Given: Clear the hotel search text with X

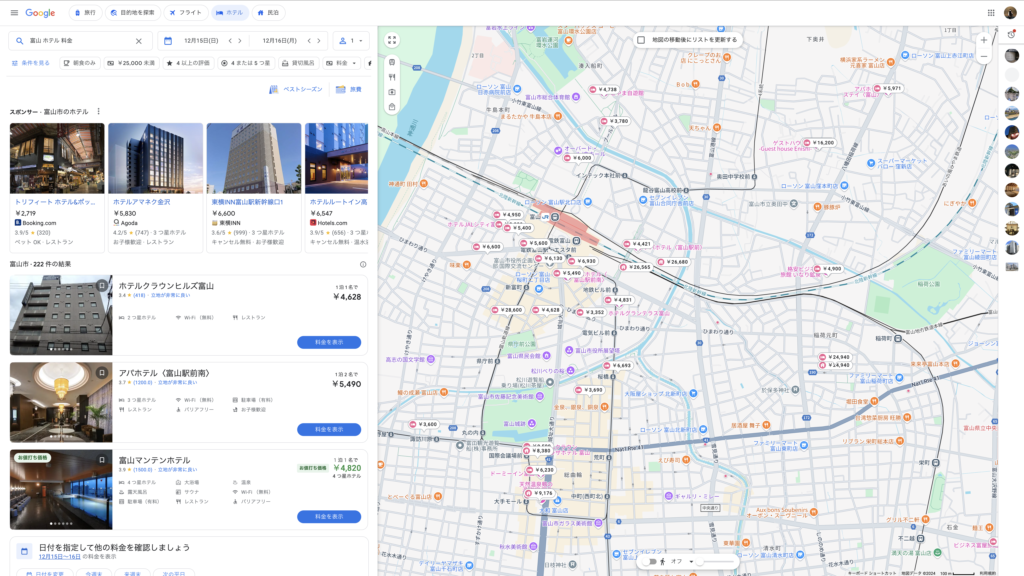Looking at the screenshot, I should 139,41.
